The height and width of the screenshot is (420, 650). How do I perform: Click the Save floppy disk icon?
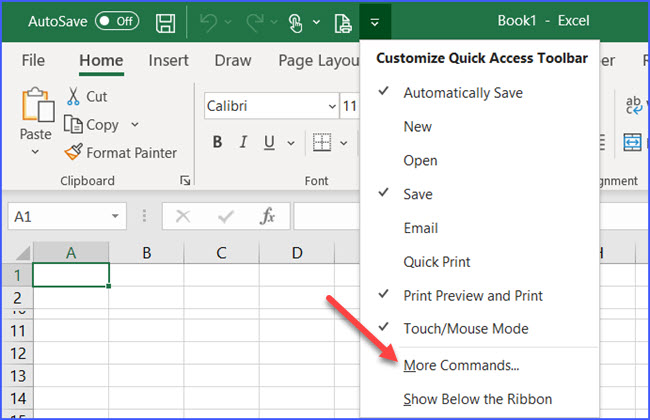click(165, 22)
